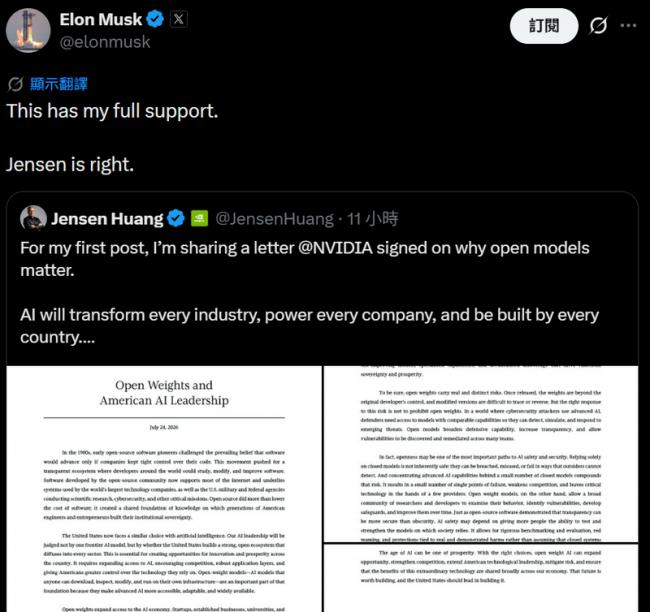
Task: Open Jensen Huang's profile avatar
Action: pos(33,218)
